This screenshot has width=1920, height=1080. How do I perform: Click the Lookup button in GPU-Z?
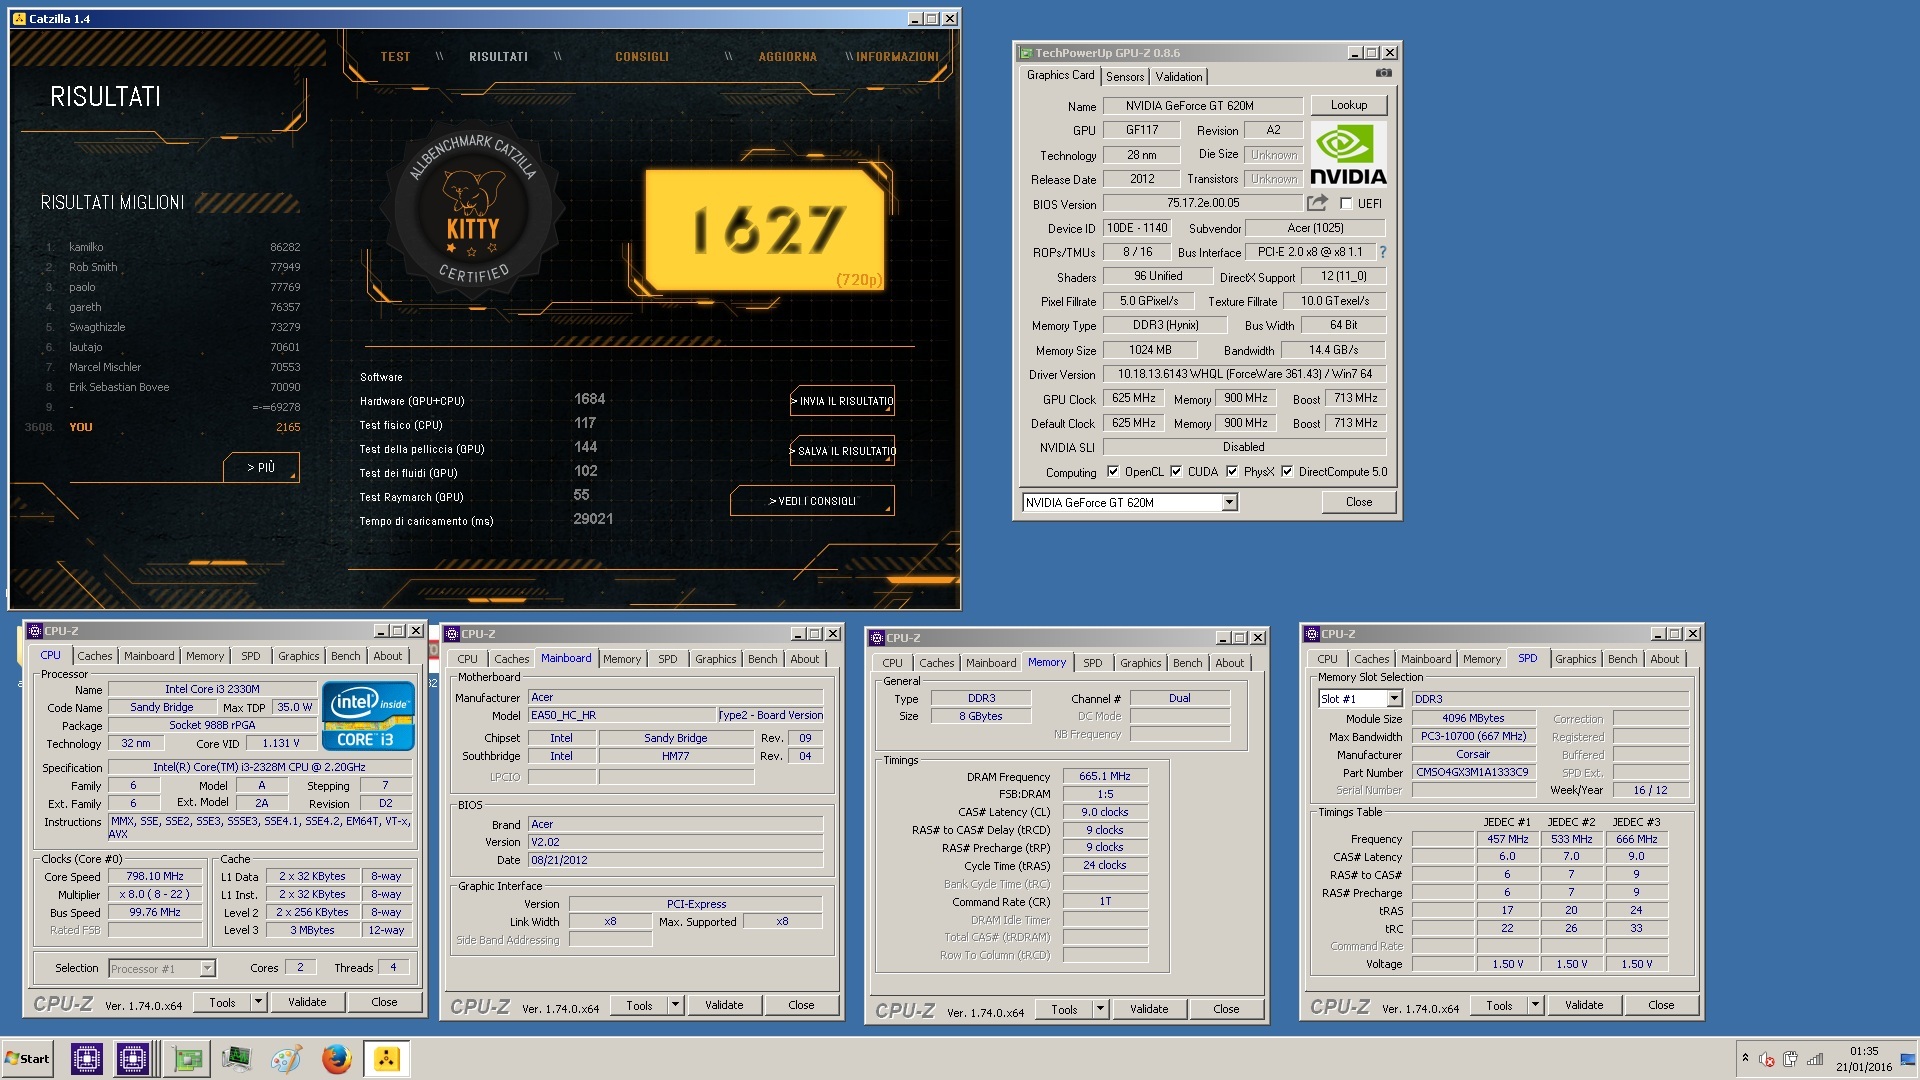(x=1349, y=105)
